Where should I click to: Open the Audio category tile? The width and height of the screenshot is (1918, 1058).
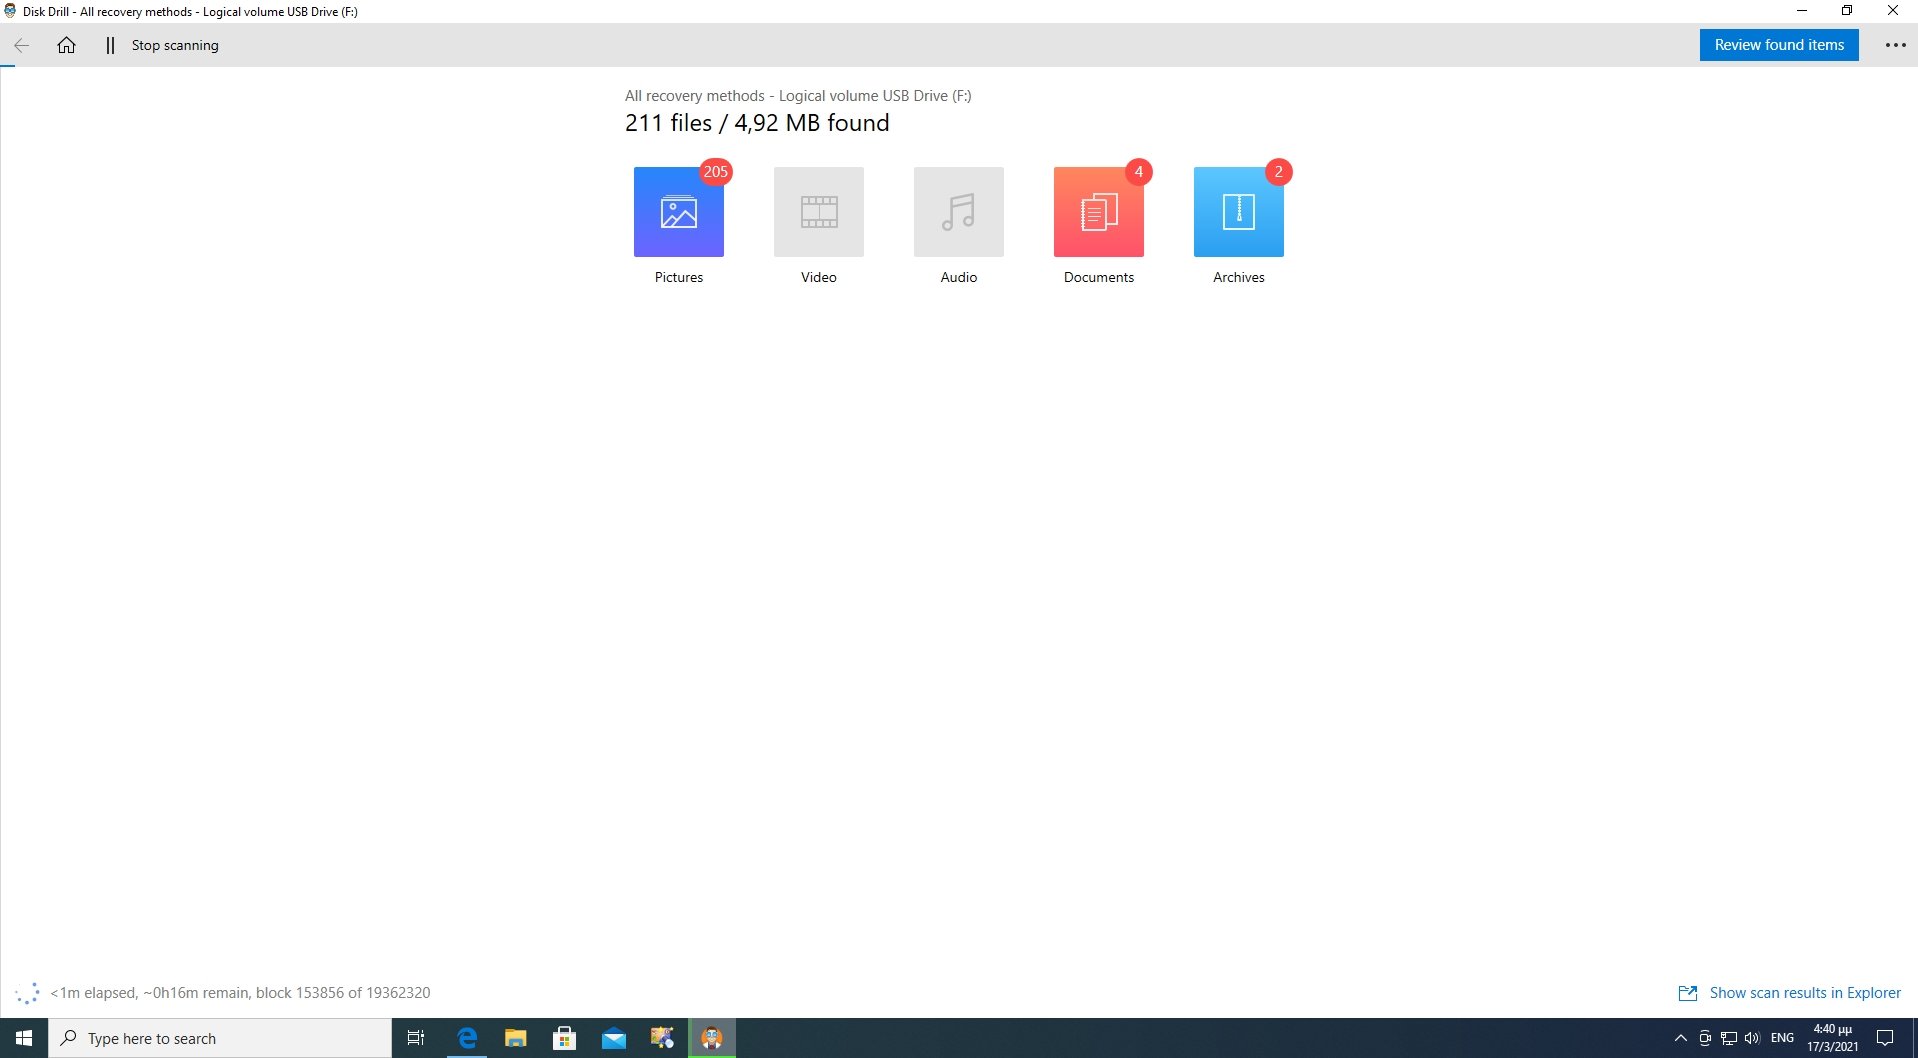click(958, 212)
